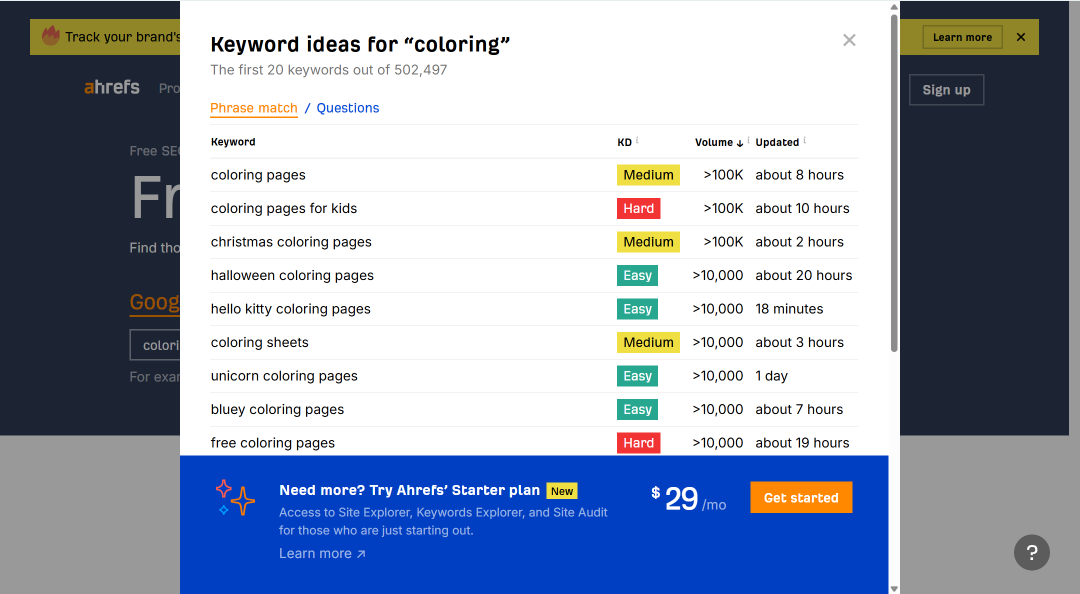This screenshot has height=594, width=1080.
Task: Switch to the Phrase match tab
Action: point(253,108)
